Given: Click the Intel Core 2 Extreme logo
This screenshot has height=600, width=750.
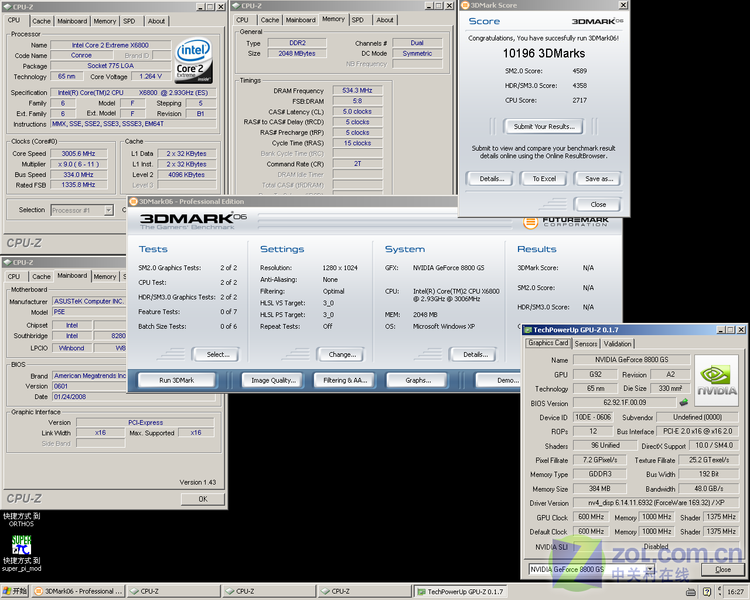Looking at the screenshot, I should pos(194,61).
